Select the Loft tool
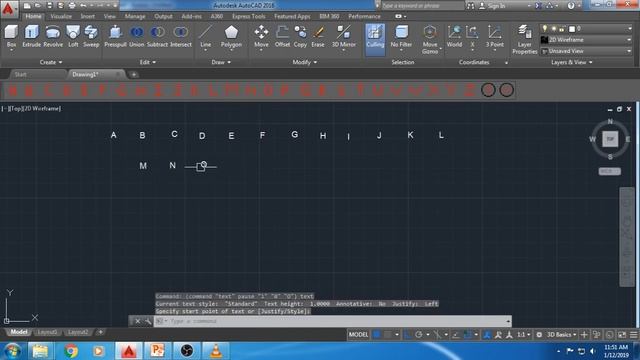The height and width of the screenshot is (360, 640). pos(73,37)
